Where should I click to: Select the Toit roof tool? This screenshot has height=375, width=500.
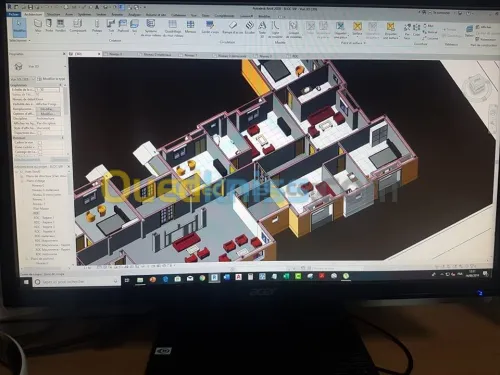111,26
